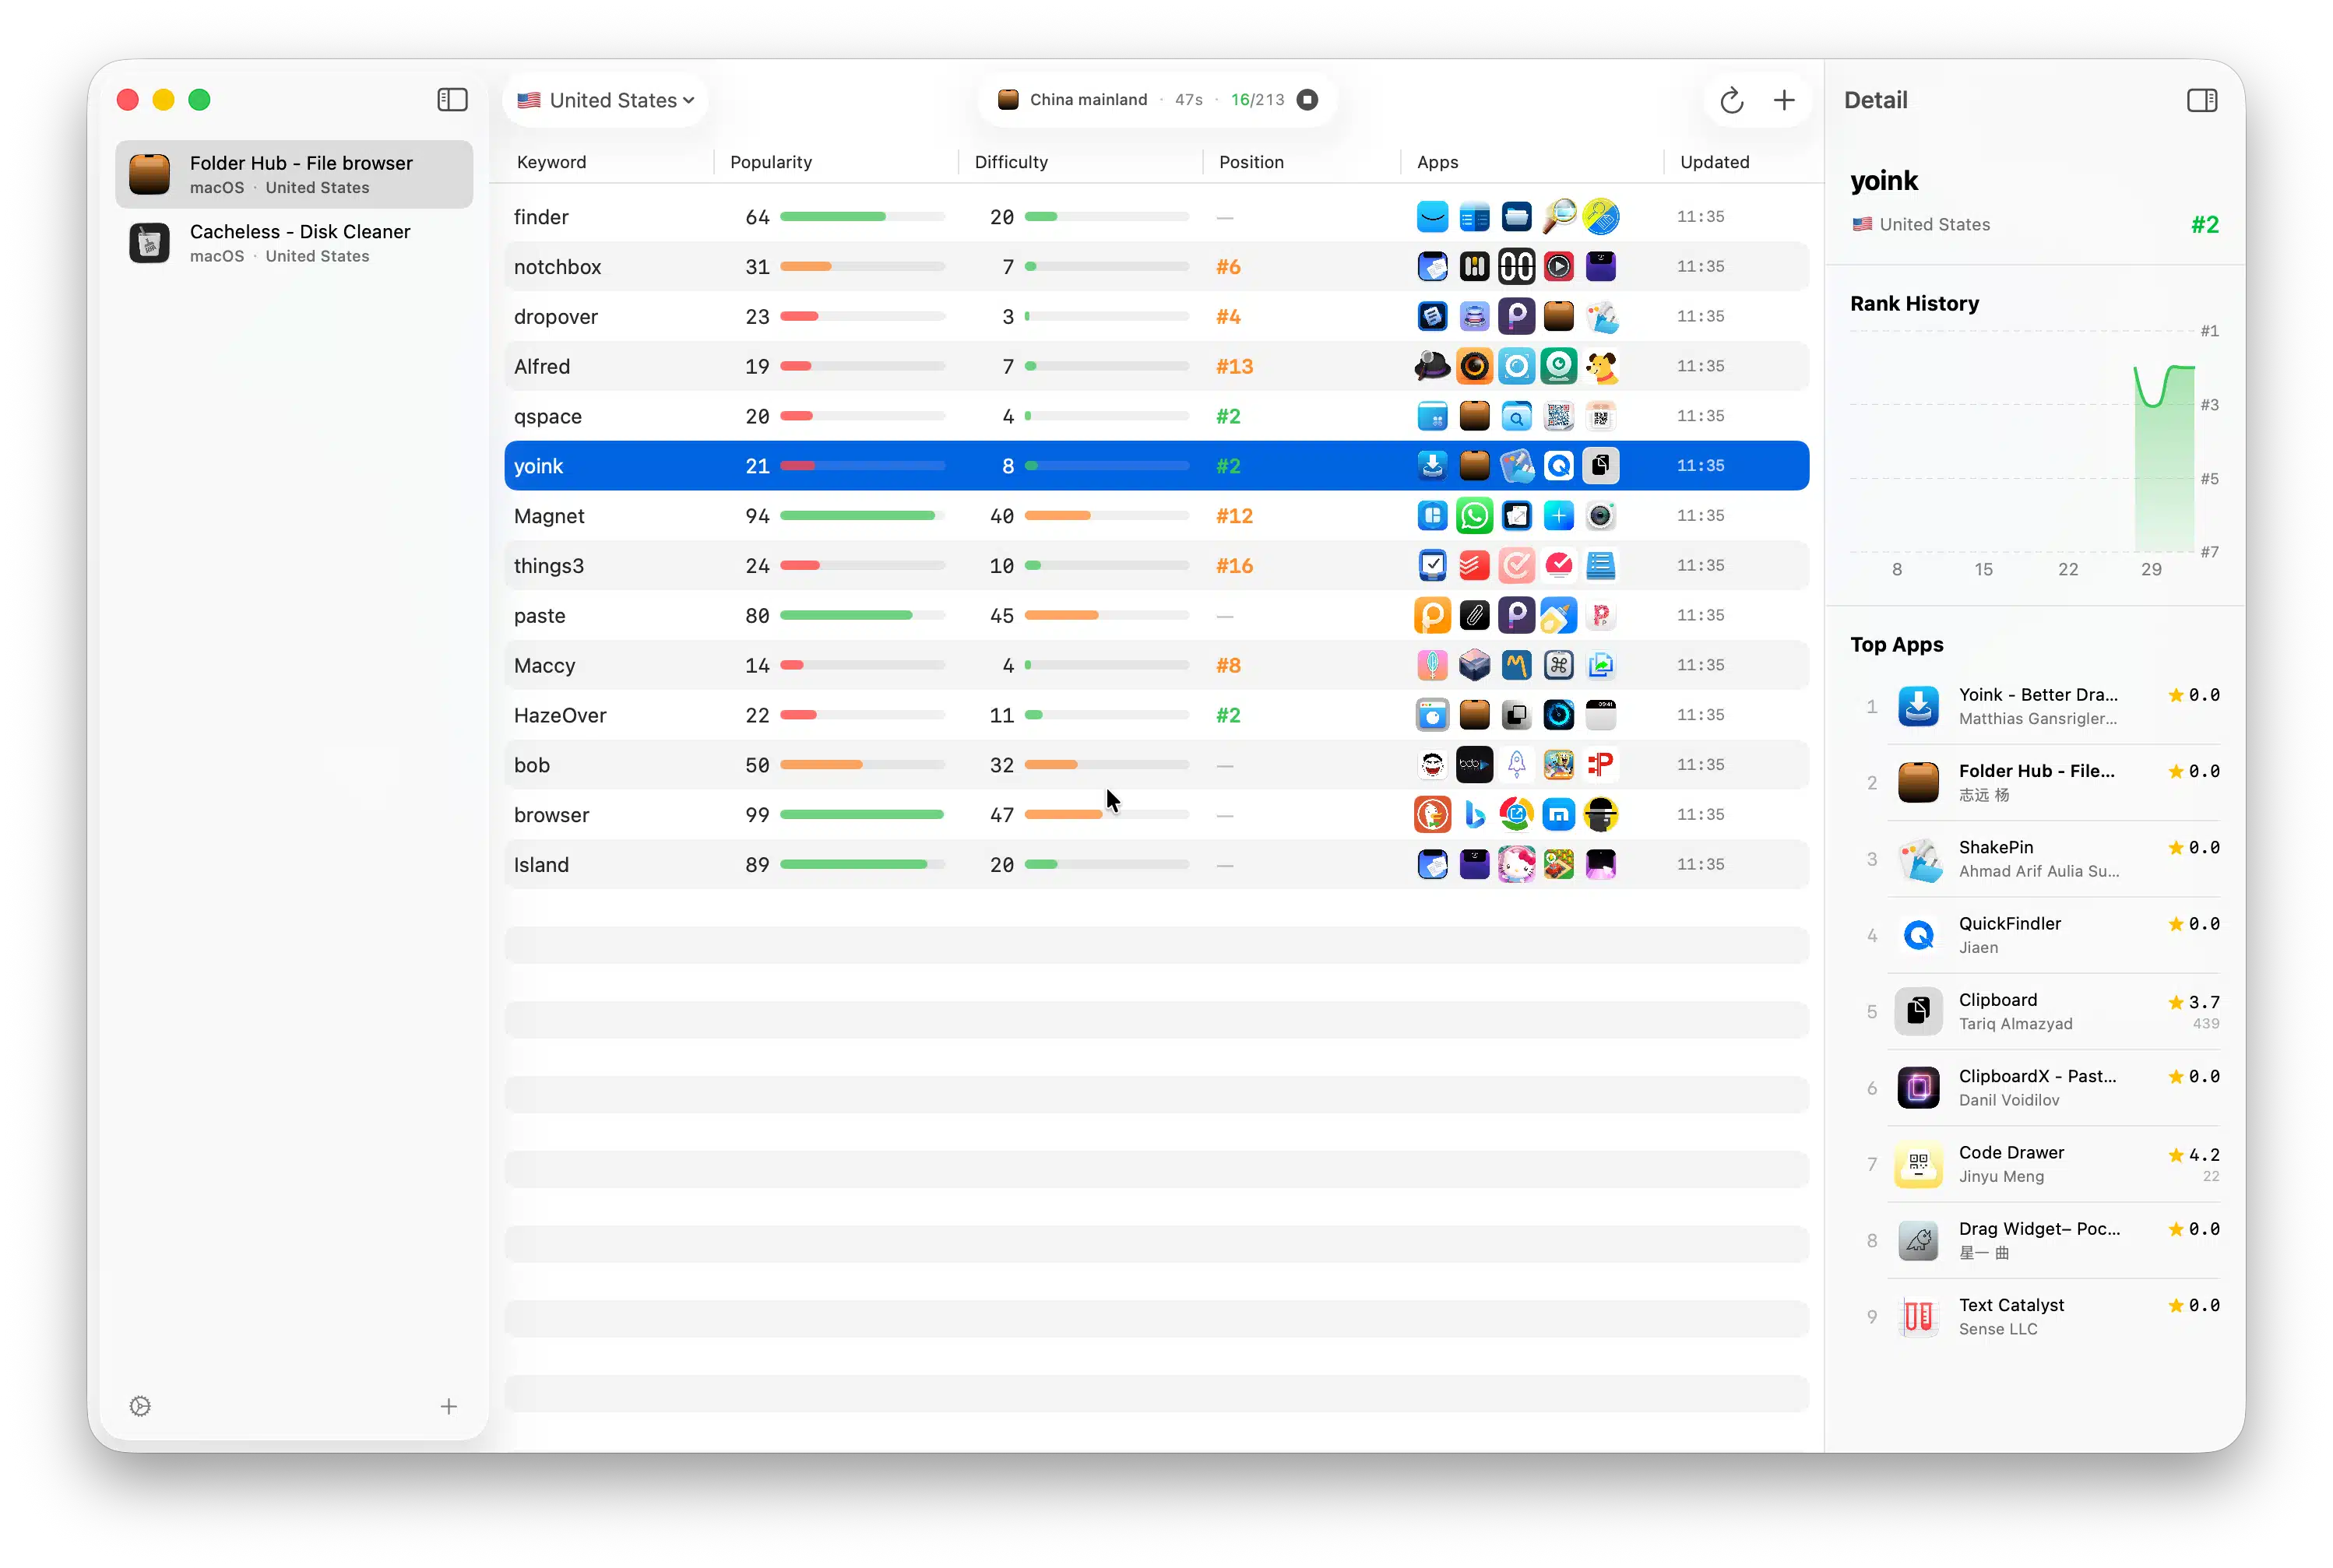Select the bob keyword row
The width and height of the screenshot is (2333, 1568).
click(1156, 765)
